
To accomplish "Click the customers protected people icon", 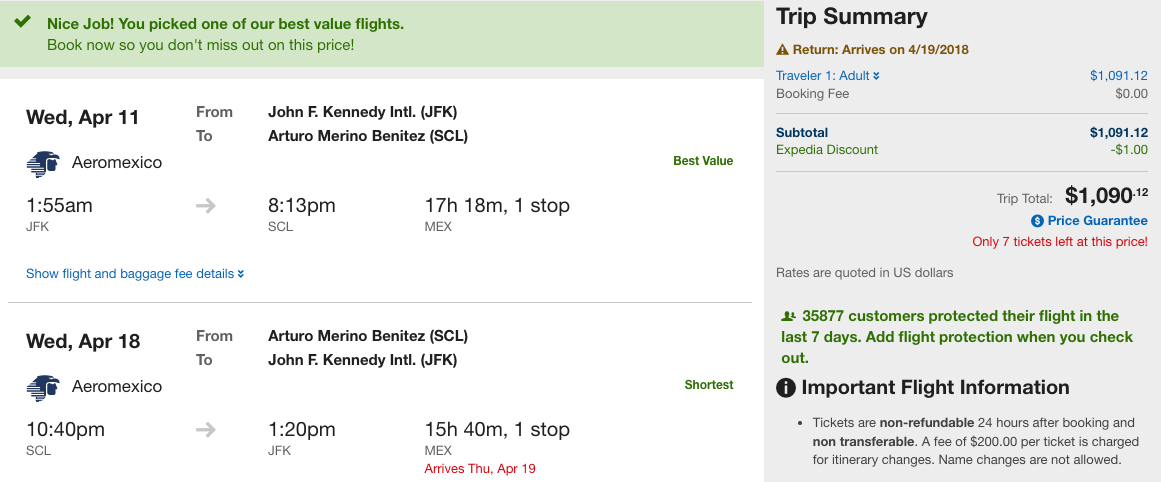I will click(789, 316).
